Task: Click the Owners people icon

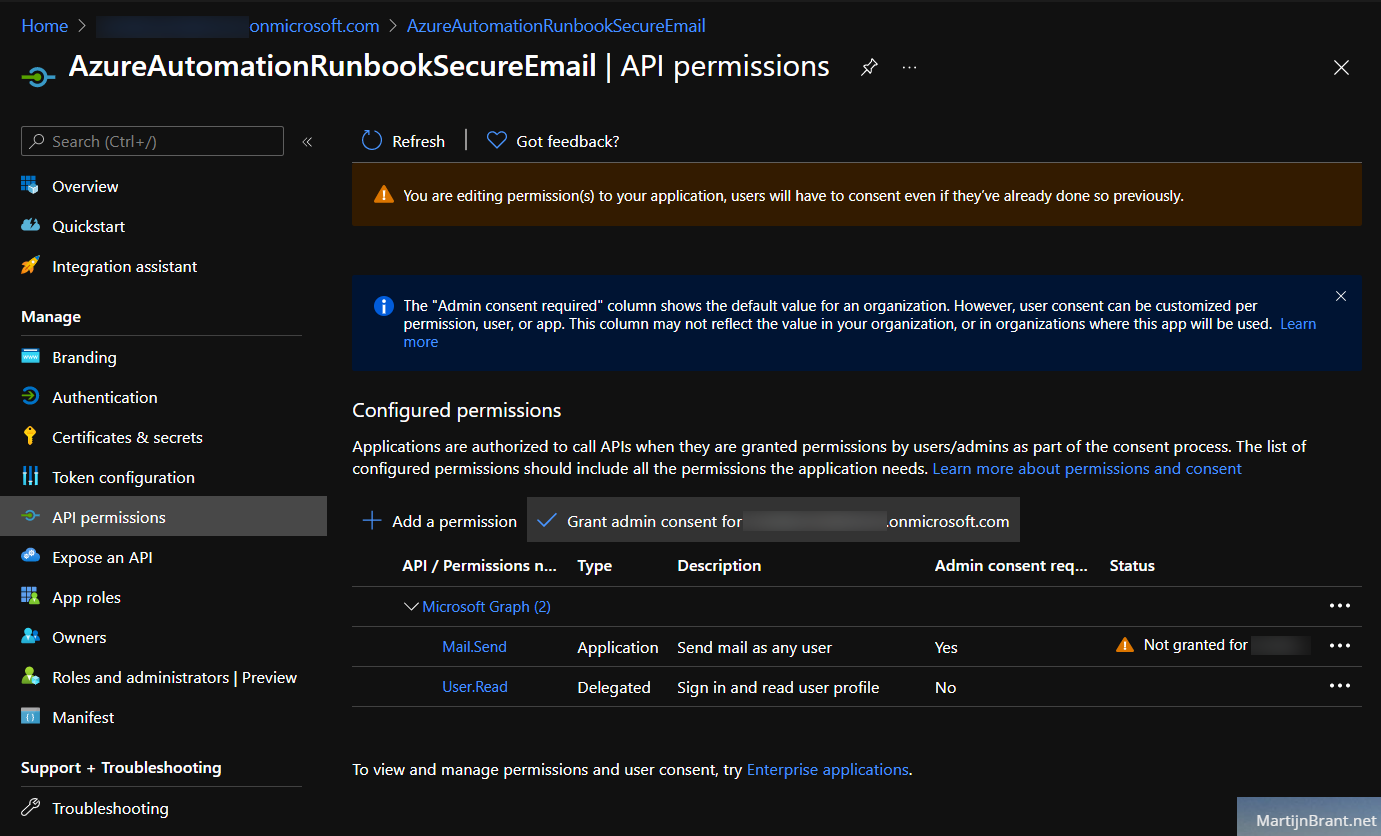Action: 30,637
